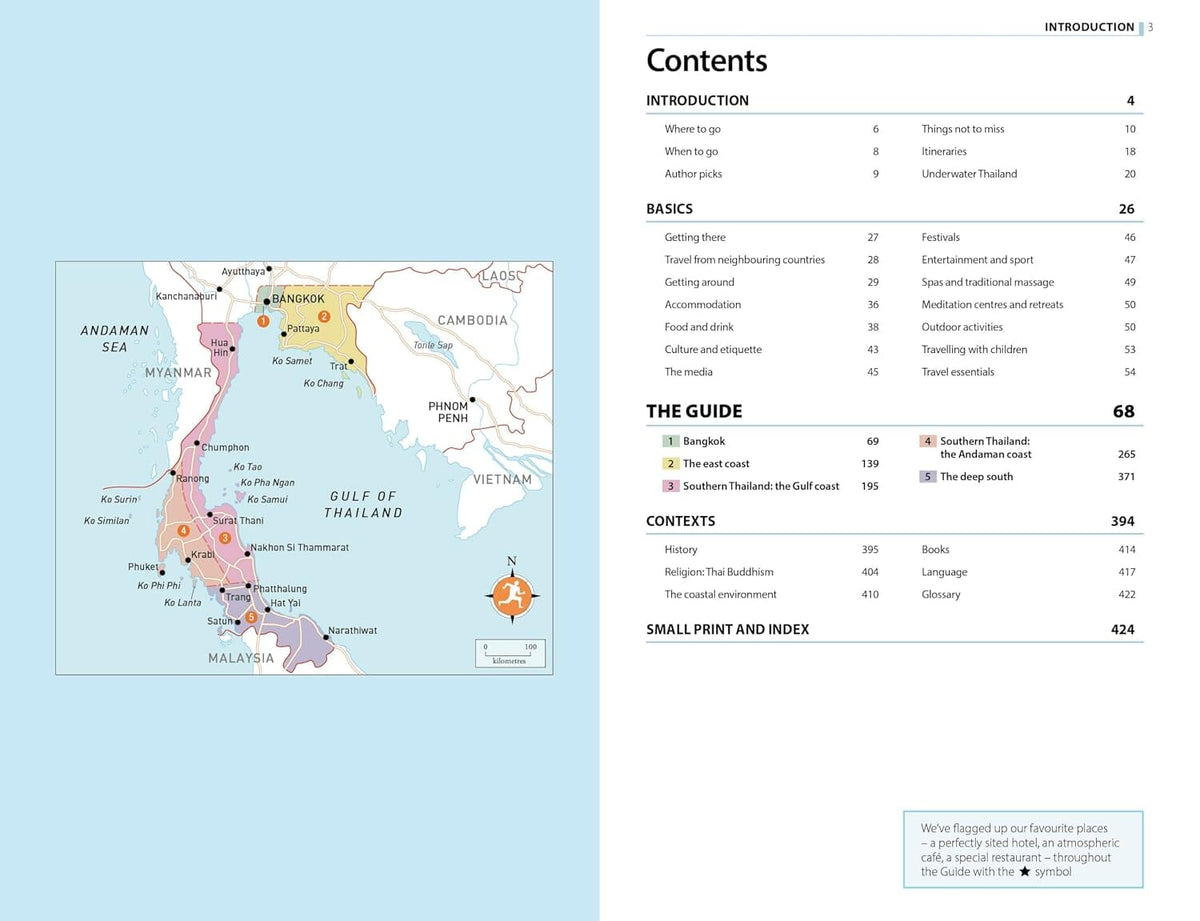Screen dimensions: 1200x921
Task: Click the Ko Samui label on the map
Action: click(267, 500)
